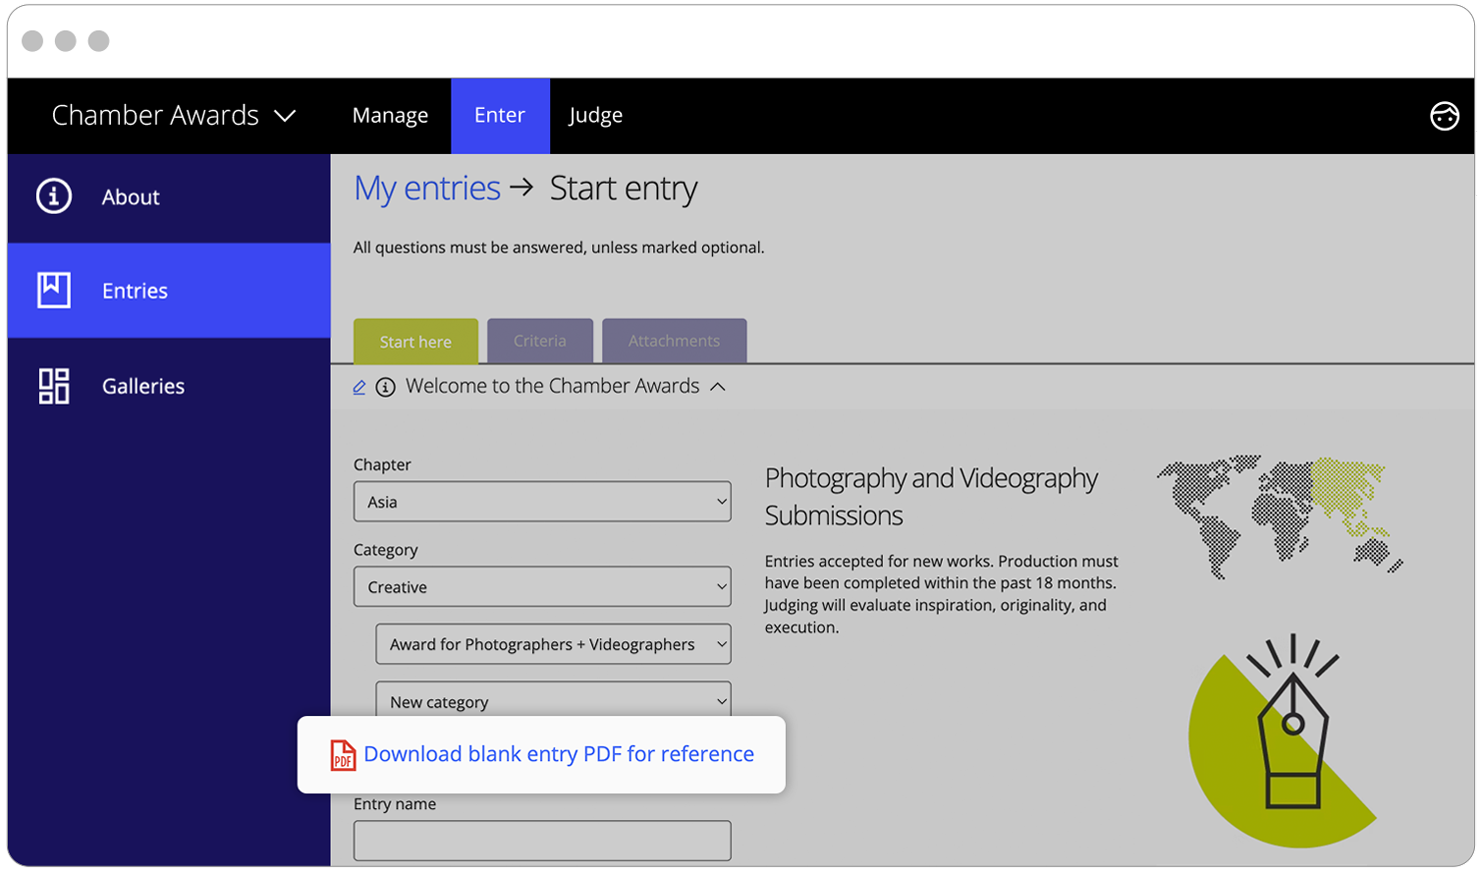Download blank entry PDF for reference
Screen dimensions: 1481x872
pyautogui.click(x=558, y=754)
